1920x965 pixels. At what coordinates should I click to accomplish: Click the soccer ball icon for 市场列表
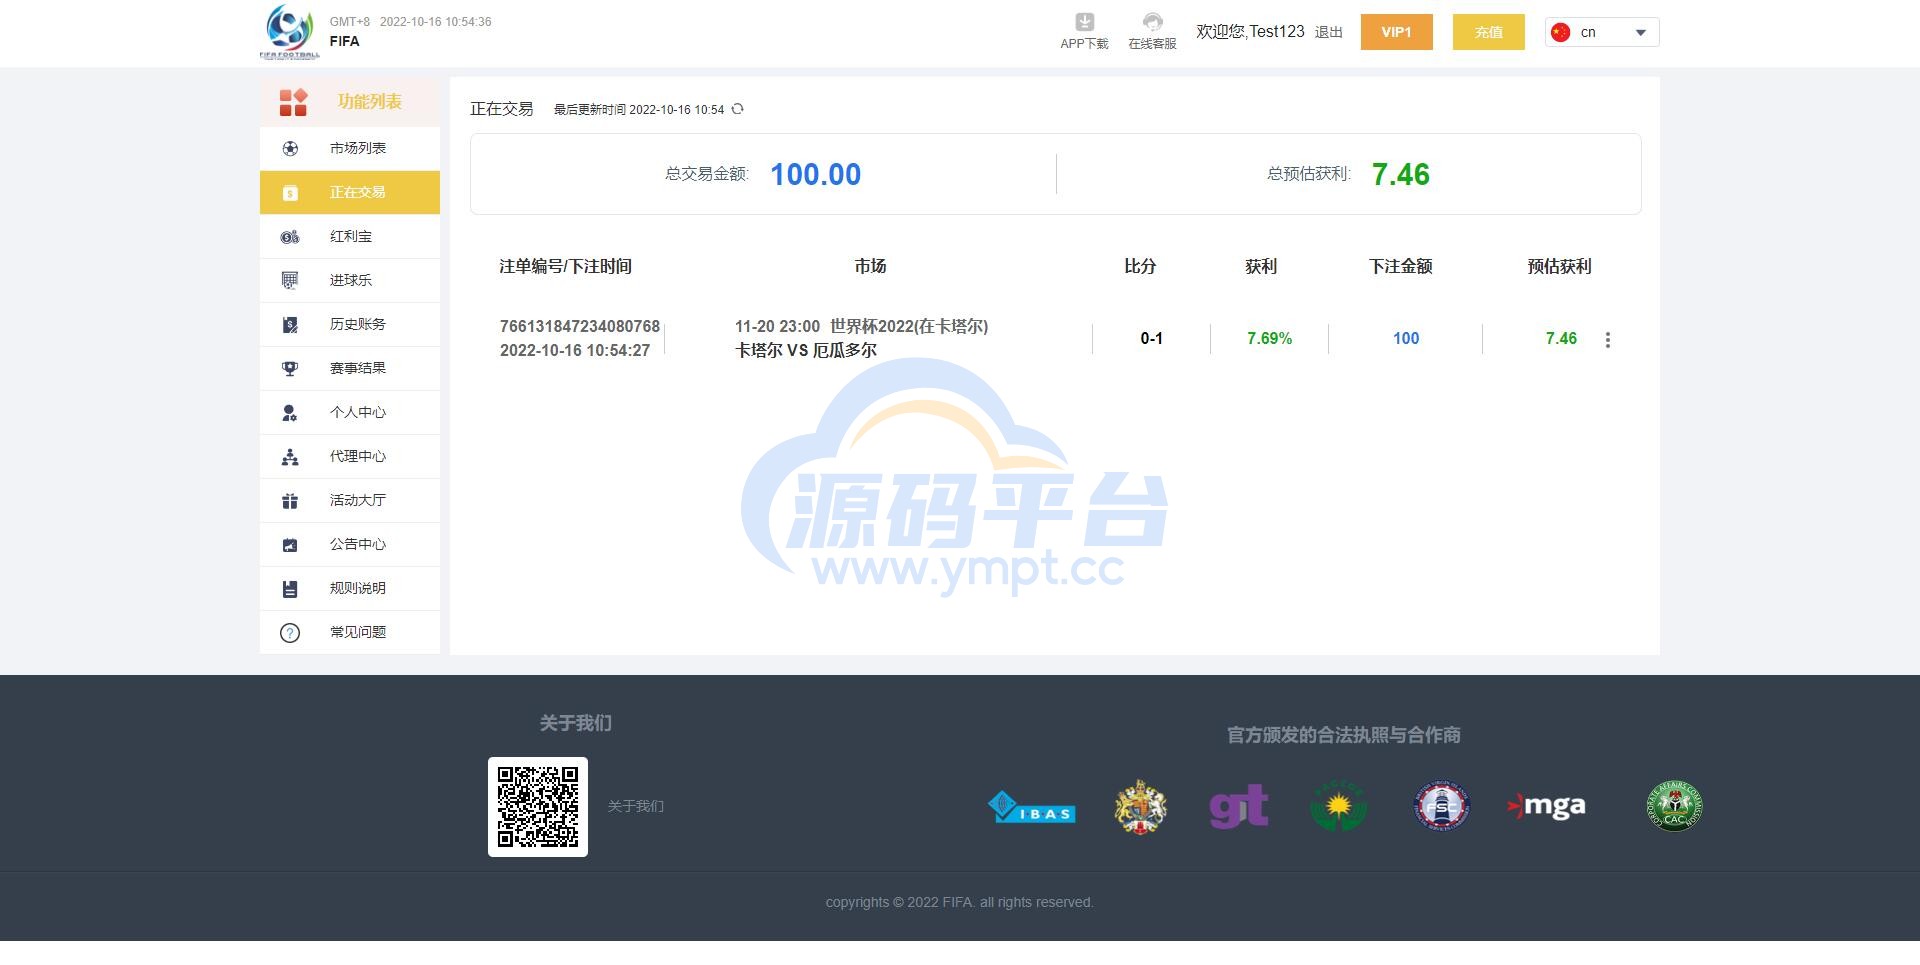[290, 148]
